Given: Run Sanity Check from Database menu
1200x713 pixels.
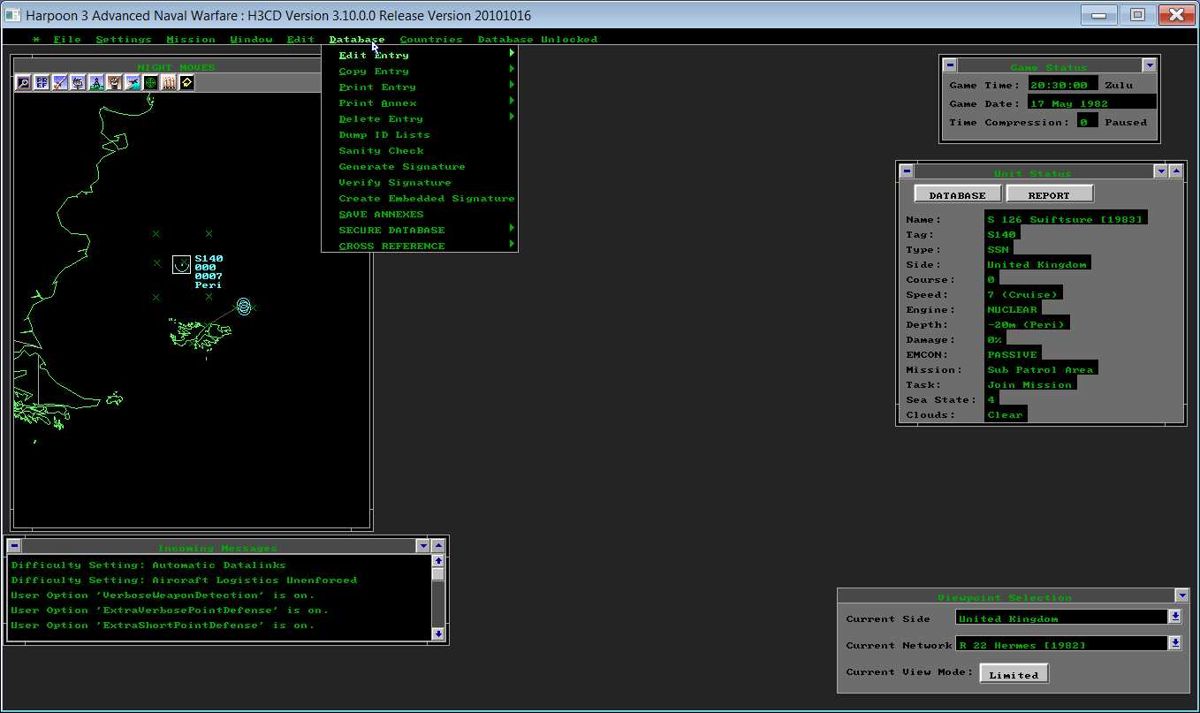Looking at the screenshot, I should coord(381,151).
